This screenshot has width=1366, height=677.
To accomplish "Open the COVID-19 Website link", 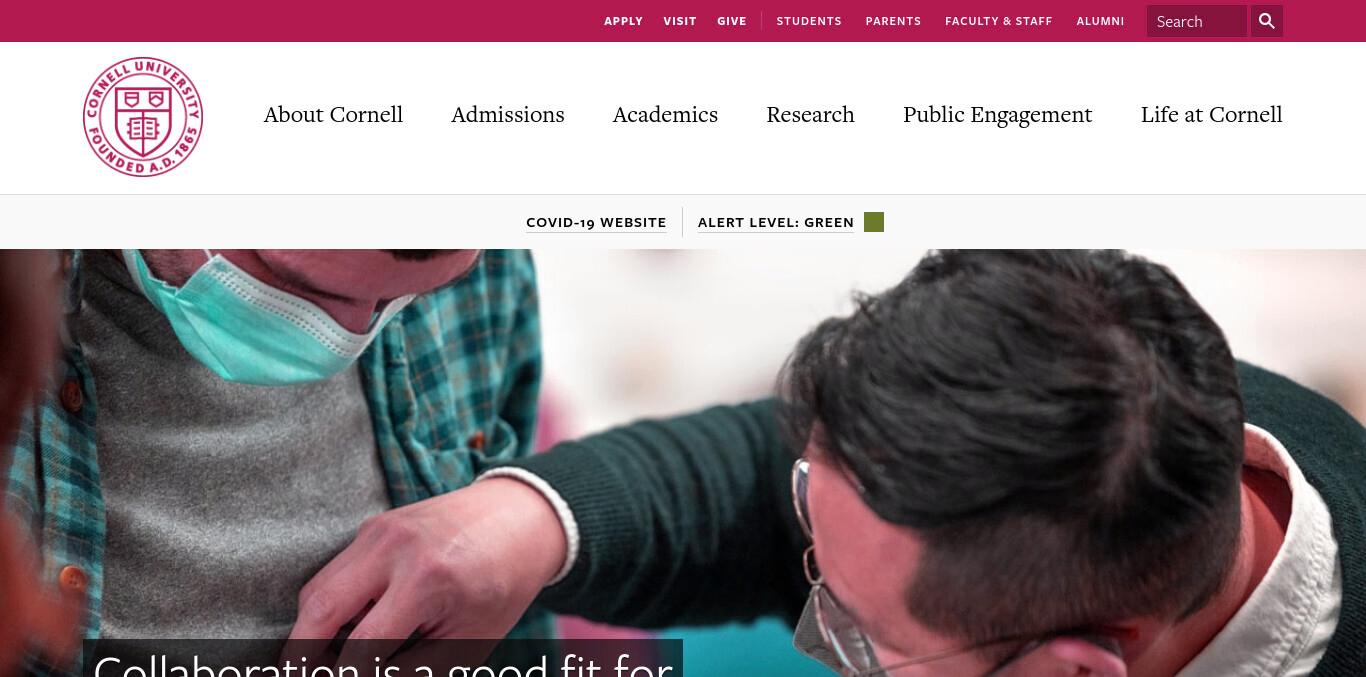I will [x=596, y=222].
